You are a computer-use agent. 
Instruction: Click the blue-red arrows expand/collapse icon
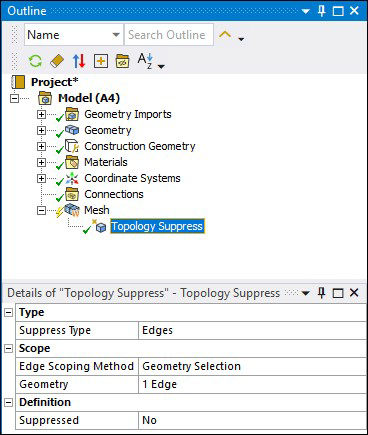pos(79,61)
